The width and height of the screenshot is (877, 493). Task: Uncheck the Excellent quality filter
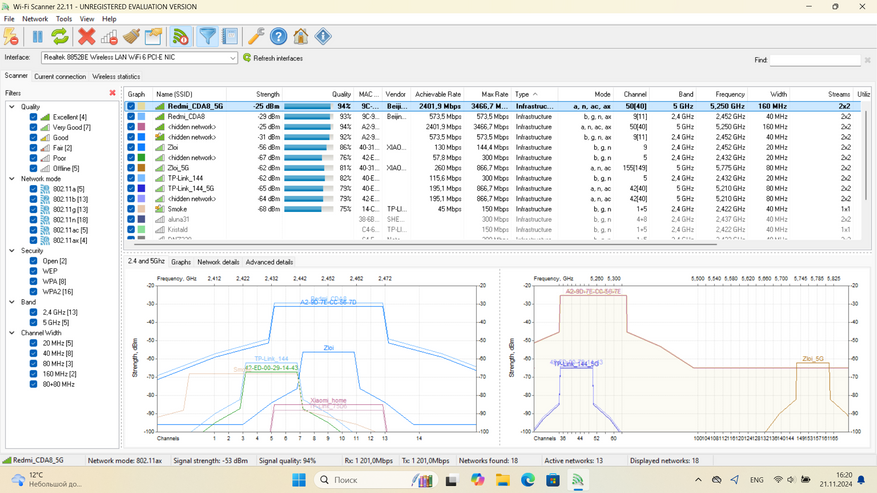[33, 117]
